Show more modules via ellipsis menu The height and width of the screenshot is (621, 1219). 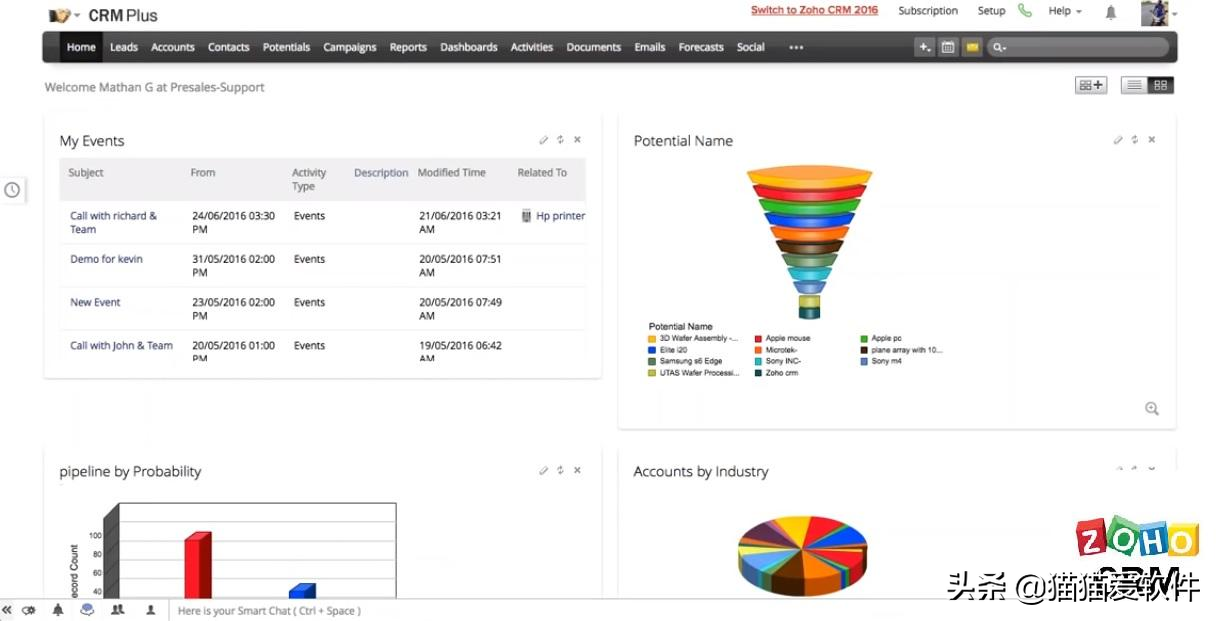[x=796, y=47]
